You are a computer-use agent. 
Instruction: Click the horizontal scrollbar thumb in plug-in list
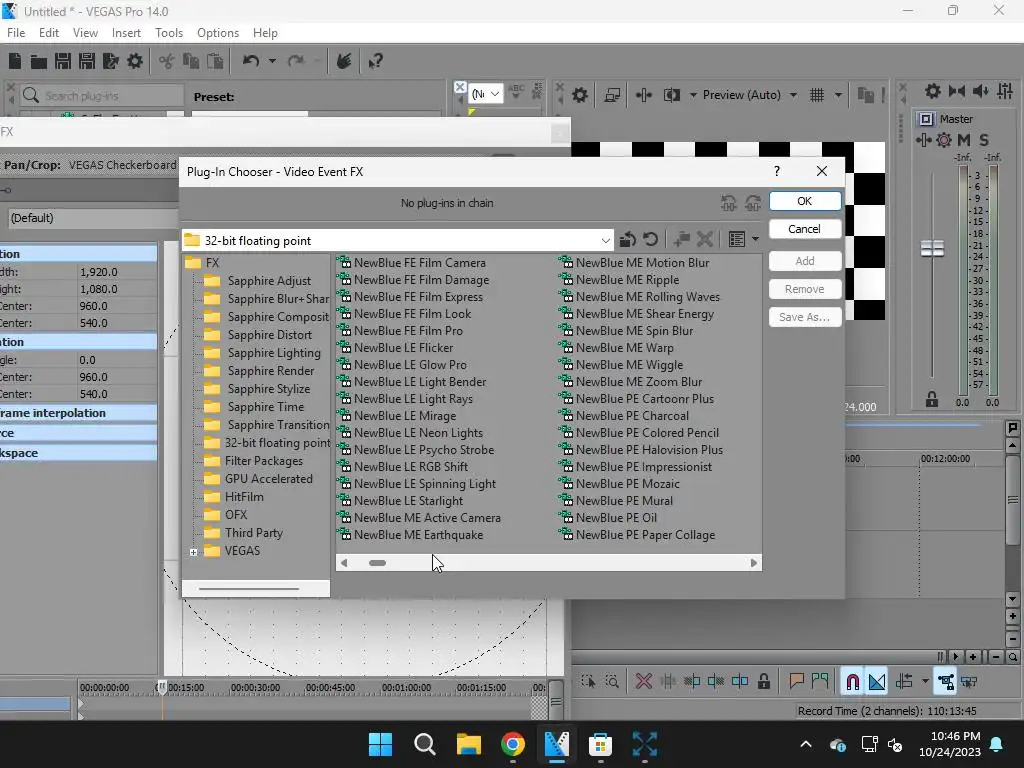pos(377,563)
